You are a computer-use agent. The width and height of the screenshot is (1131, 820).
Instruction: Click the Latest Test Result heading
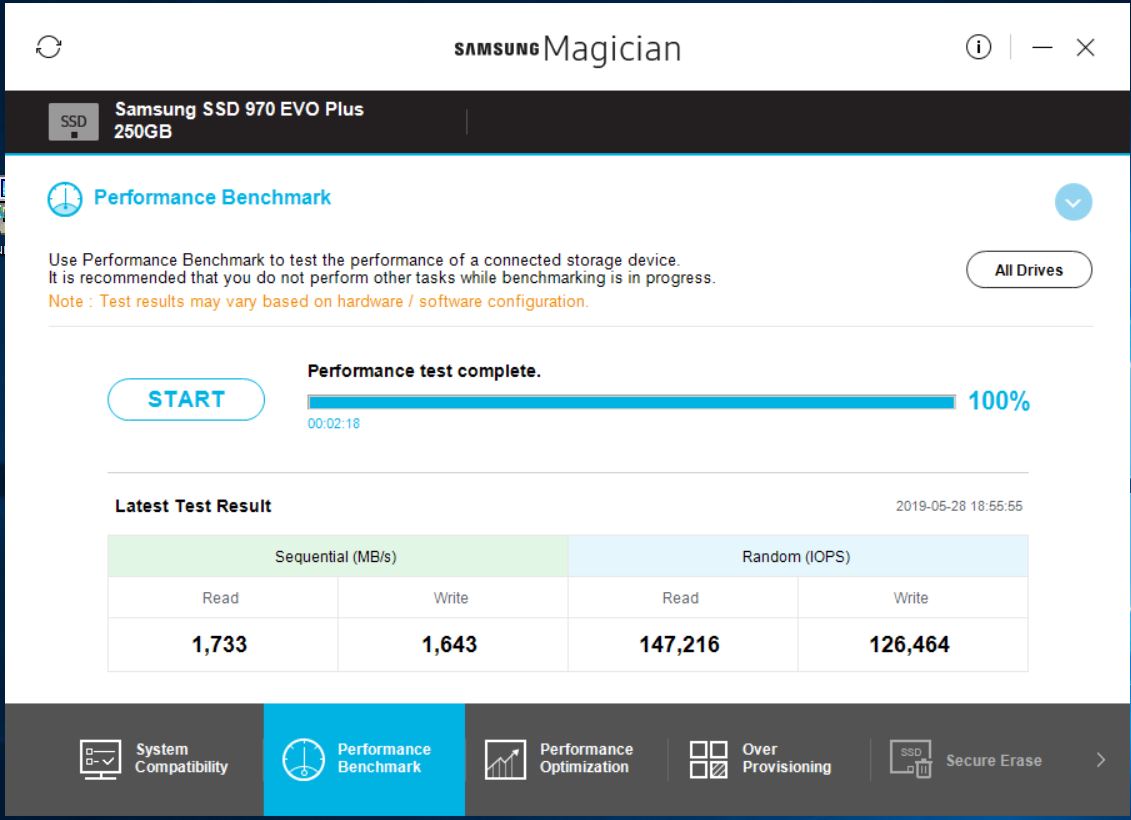[x=193, y=506]
